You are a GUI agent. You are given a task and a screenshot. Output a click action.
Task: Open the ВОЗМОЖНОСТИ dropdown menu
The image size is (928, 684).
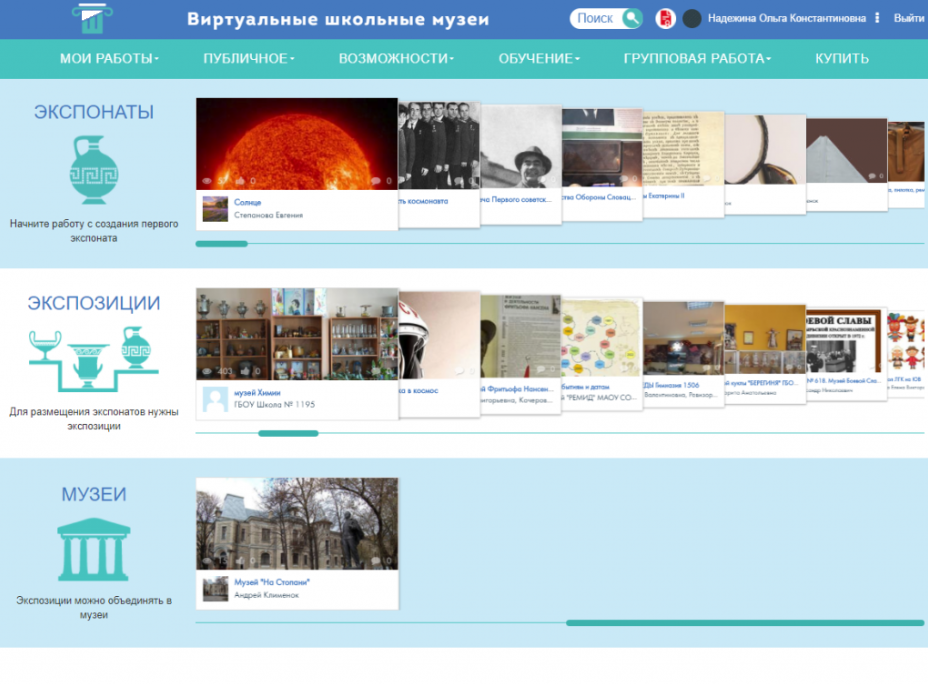click(x=396, y=59)
